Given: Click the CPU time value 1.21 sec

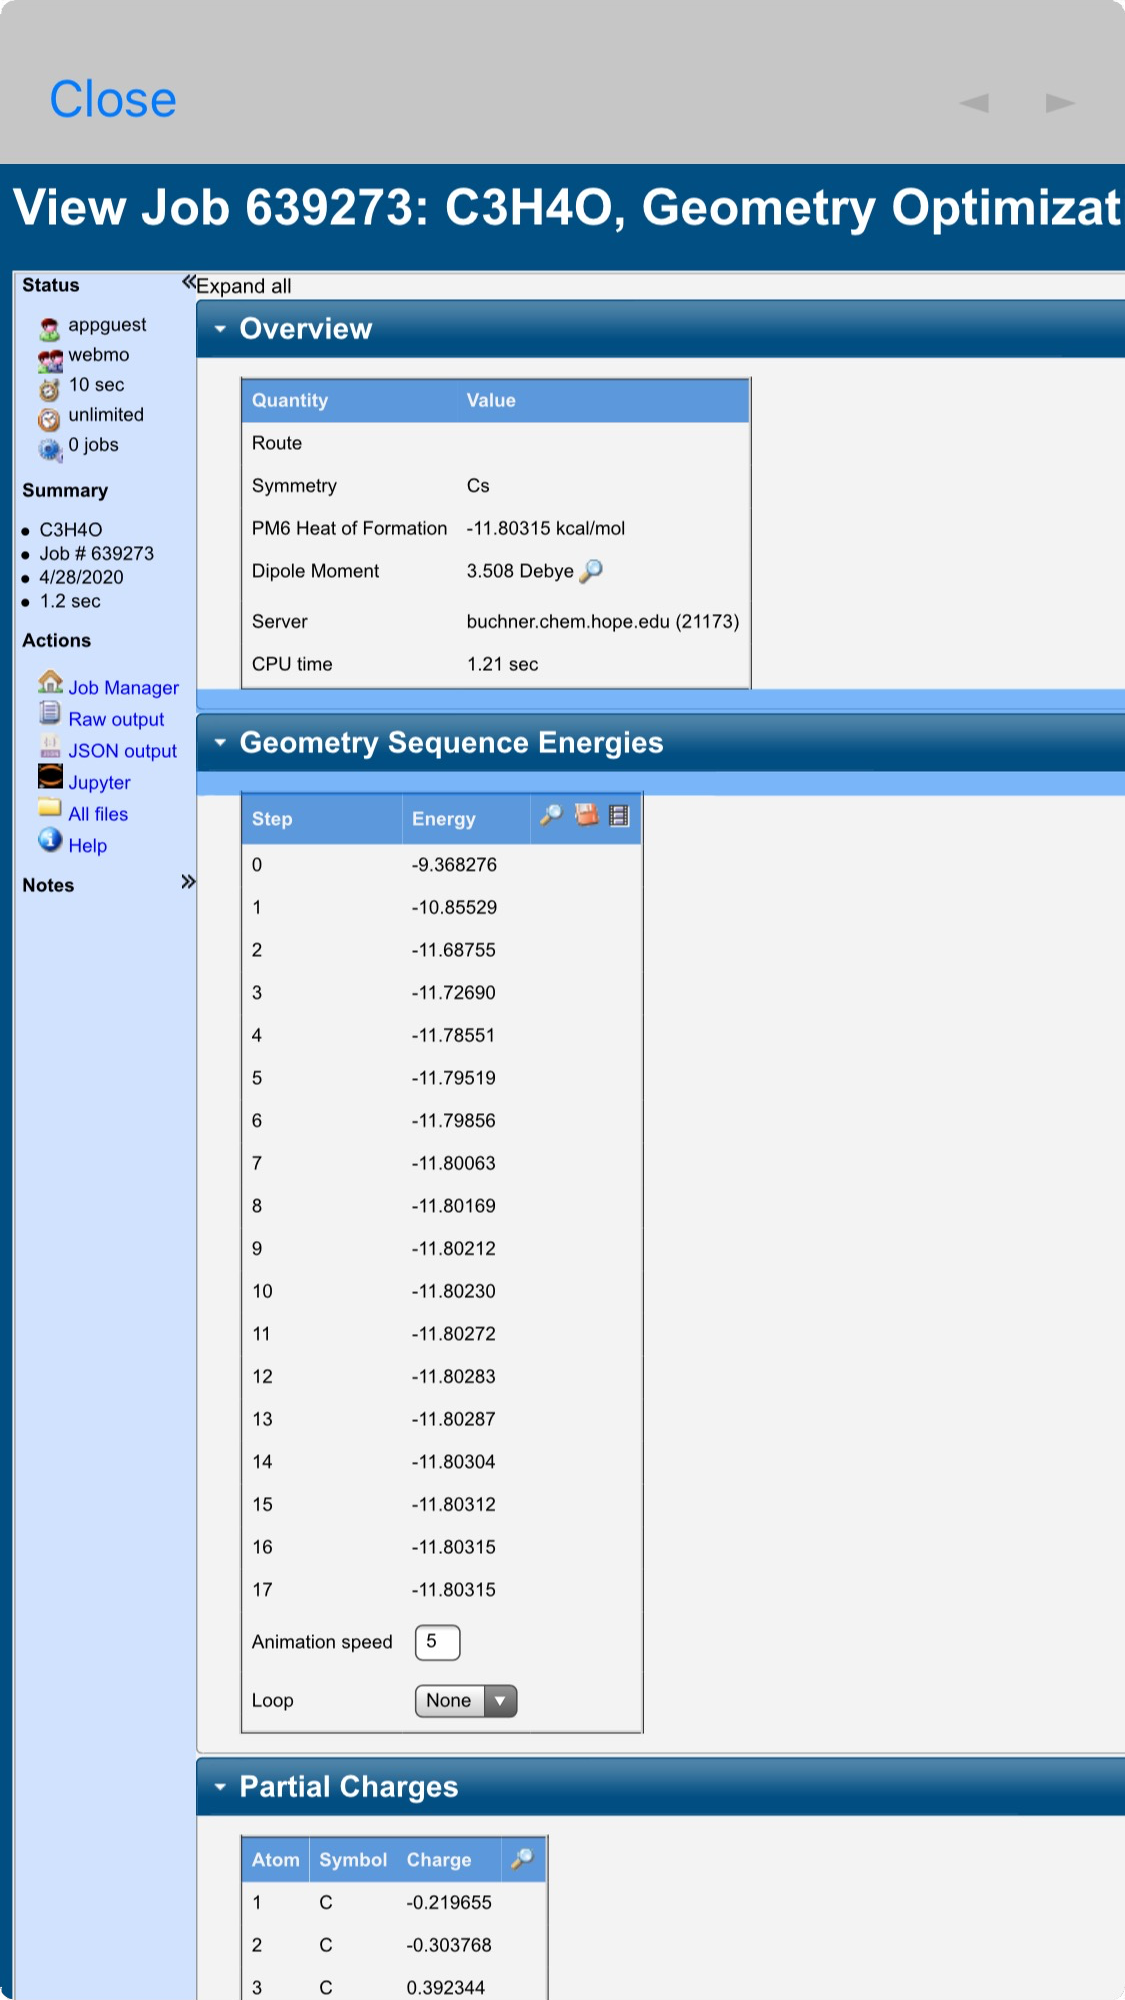Looking at the screenshot, I should [503, 664].
